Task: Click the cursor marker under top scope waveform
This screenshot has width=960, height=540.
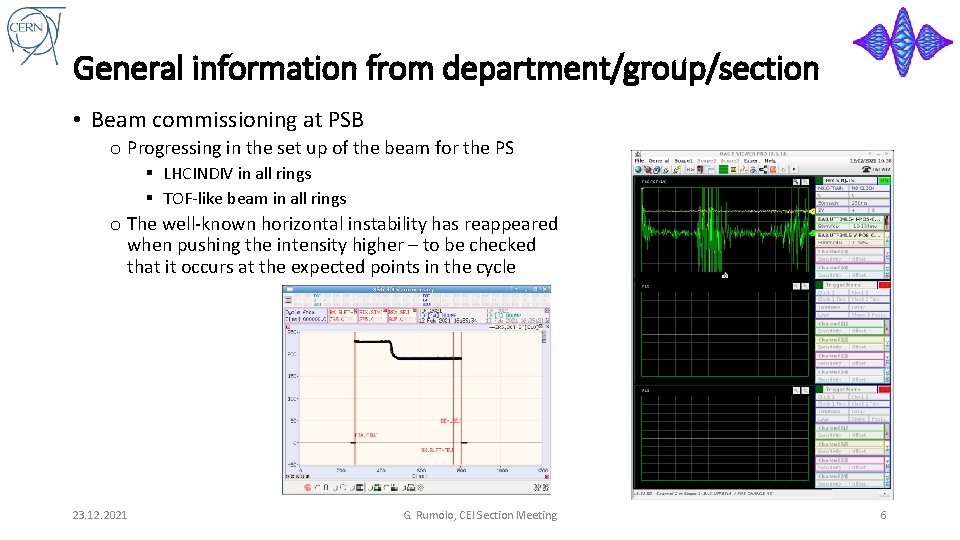Action: tap(725, 276)
